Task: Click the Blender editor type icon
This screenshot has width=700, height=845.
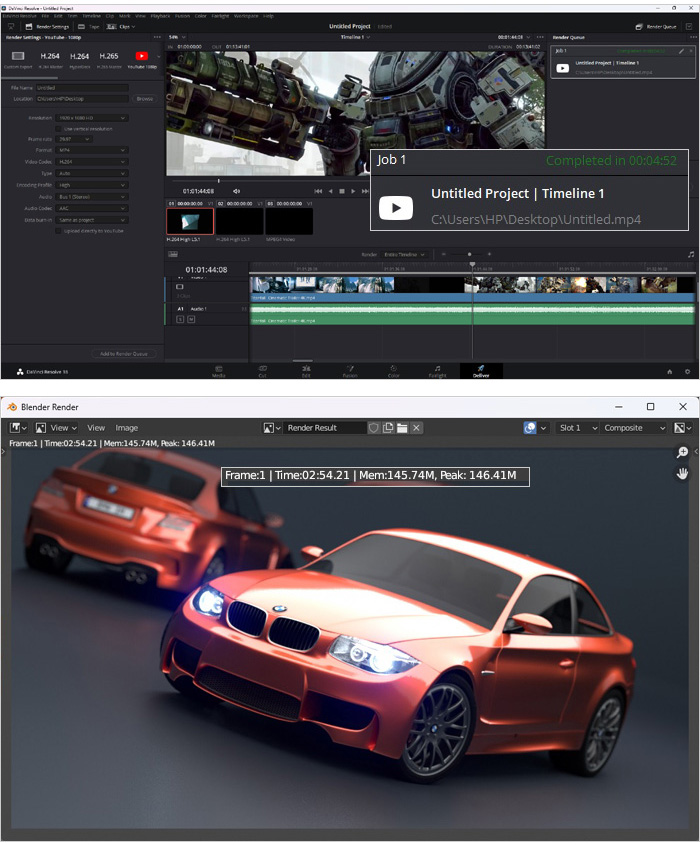Action: pyautogui.click(x=18, y=427)
